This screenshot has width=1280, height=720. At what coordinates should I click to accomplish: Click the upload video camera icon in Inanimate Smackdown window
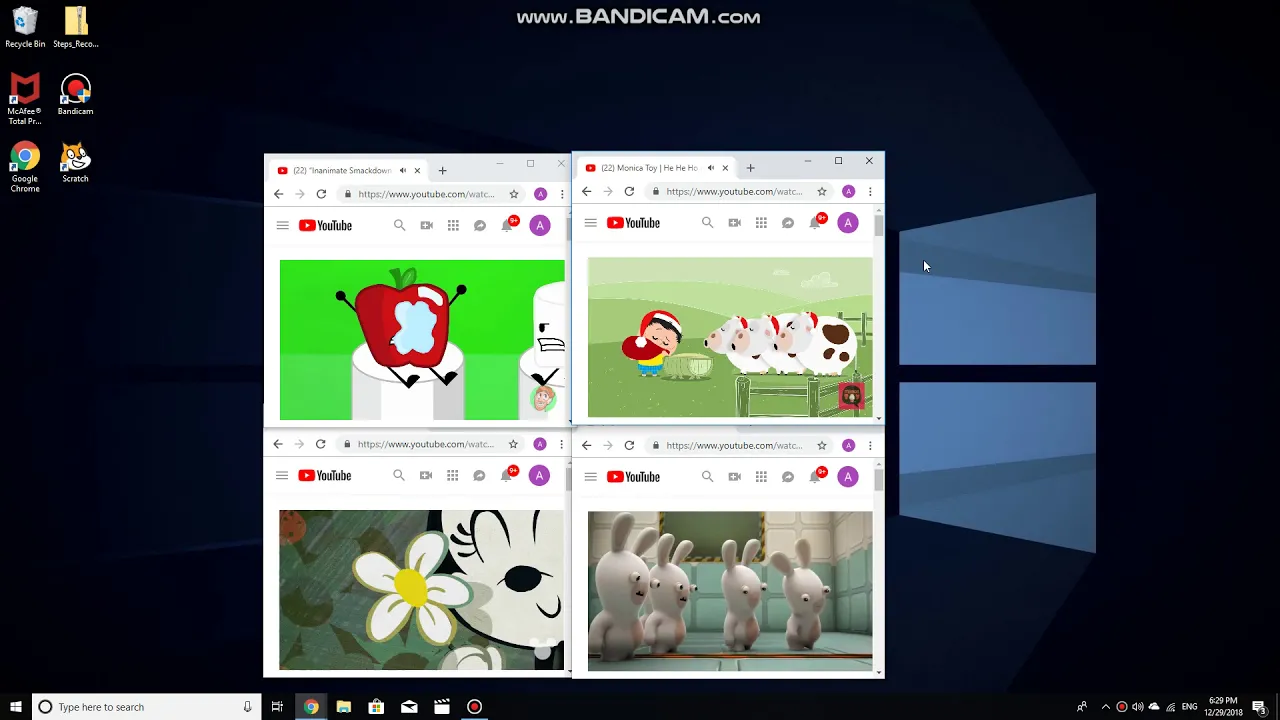[x=427, y=226]
